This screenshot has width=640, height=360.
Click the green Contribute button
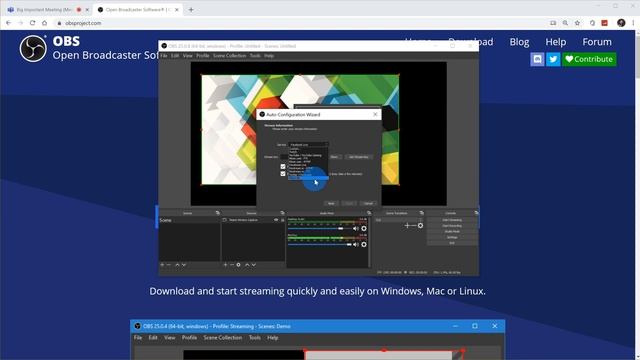(589, 59)
